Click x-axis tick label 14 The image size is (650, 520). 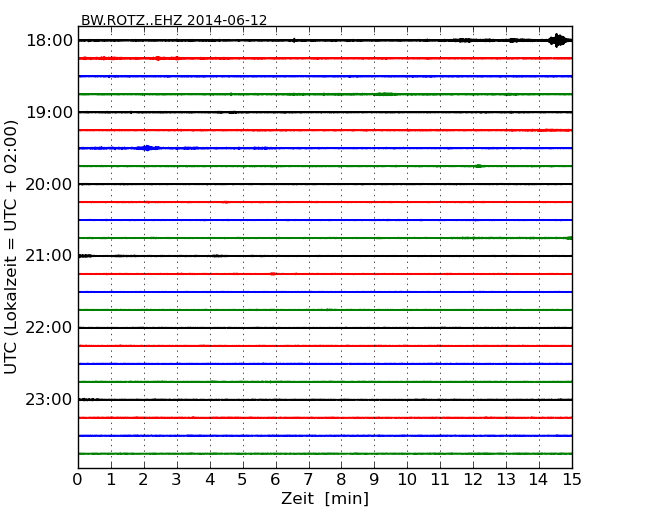[538, 480]
